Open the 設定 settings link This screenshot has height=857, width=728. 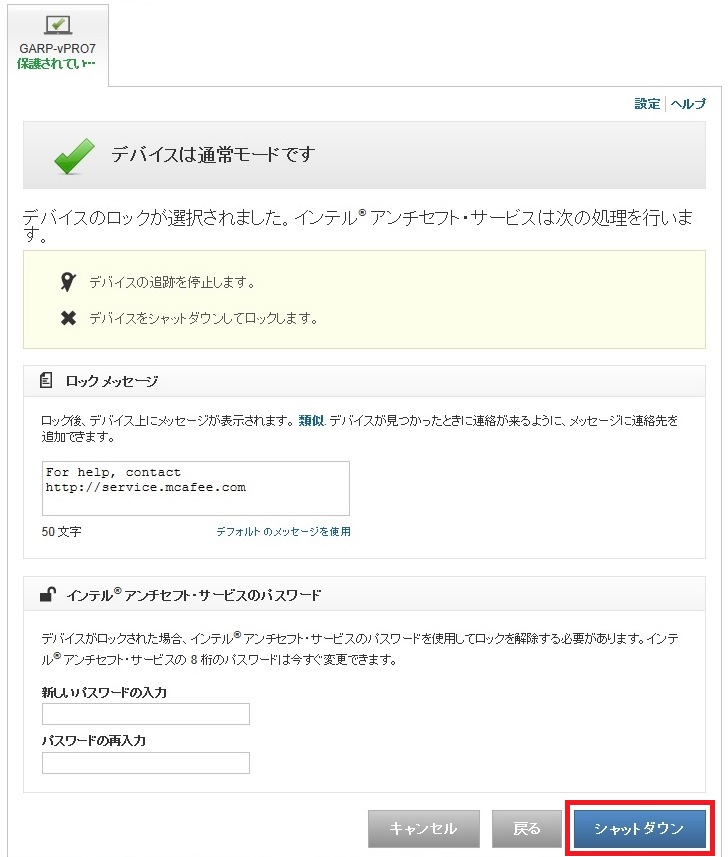(647, 104)
